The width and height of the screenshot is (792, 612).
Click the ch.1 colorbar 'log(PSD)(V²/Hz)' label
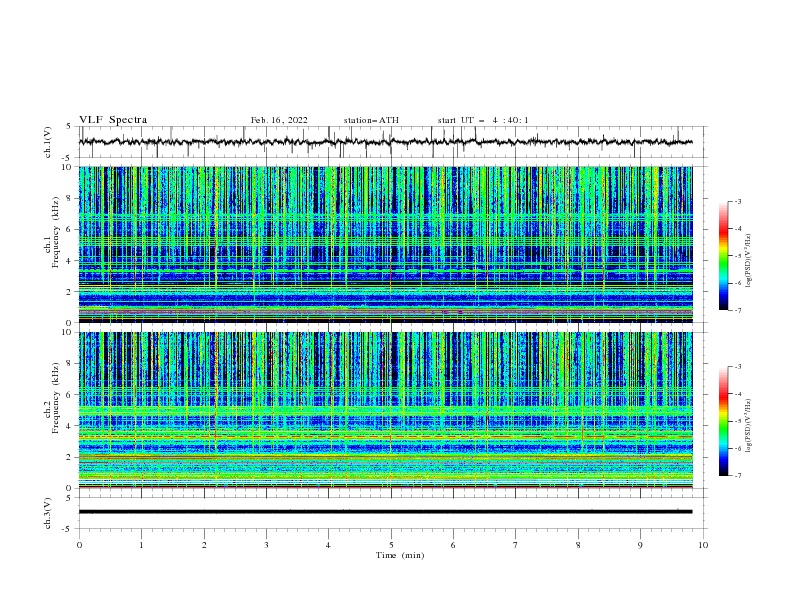748,261
